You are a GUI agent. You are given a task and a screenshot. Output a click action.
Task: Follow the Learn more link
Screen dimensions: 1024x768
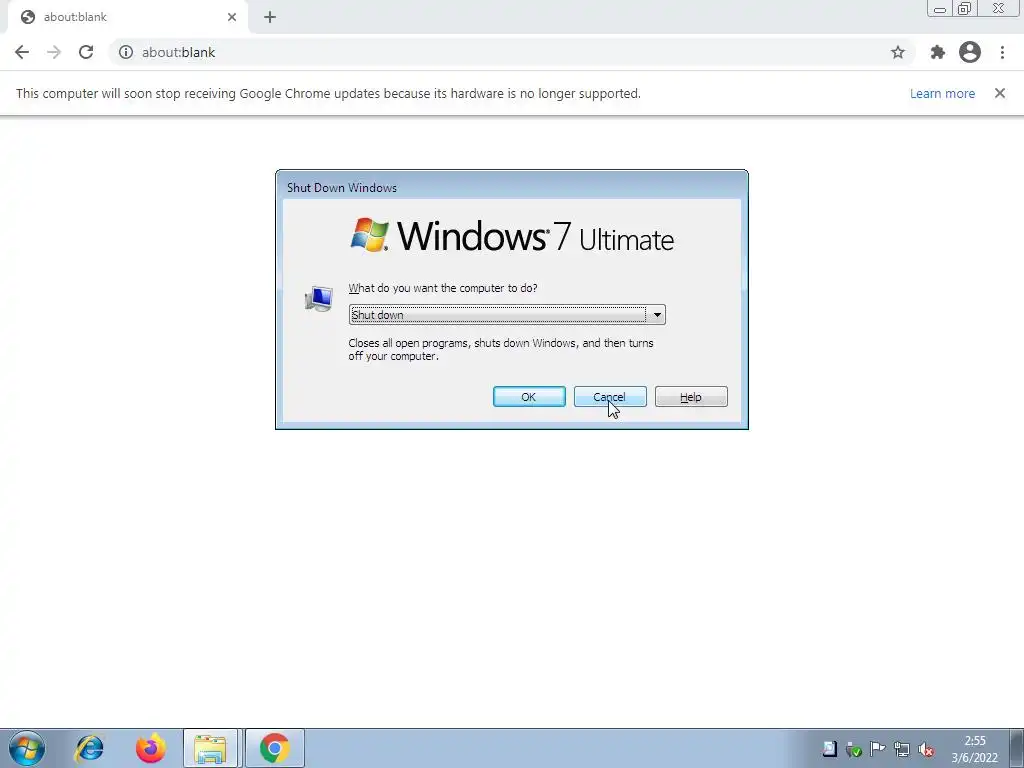click(942, 93)
